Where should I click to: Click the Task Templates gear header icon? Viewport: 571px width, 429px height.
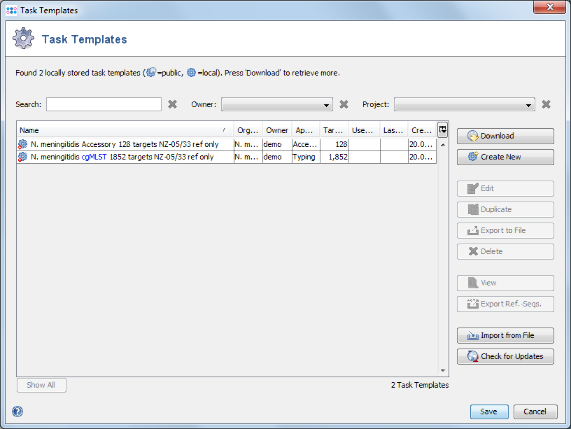pyautogui.click(x=23, y=38)
